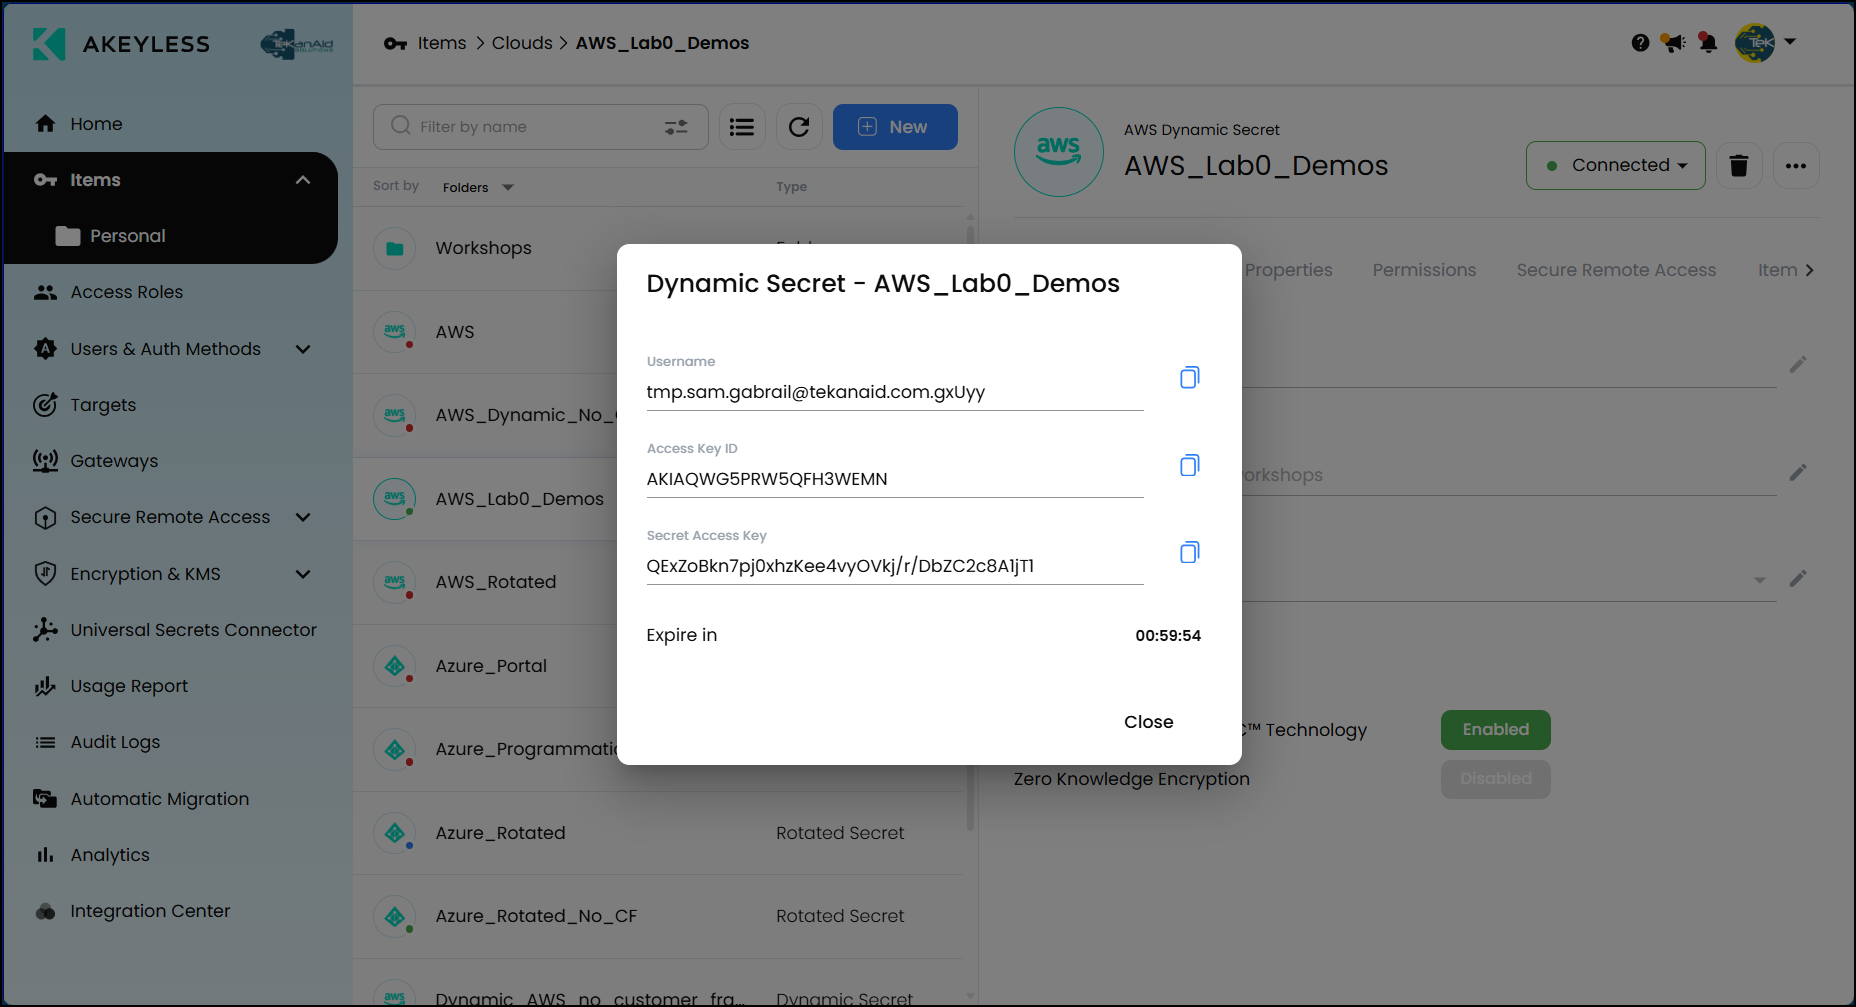Create a New item
1856x1007 pixels.
click(x=895, y=127)
